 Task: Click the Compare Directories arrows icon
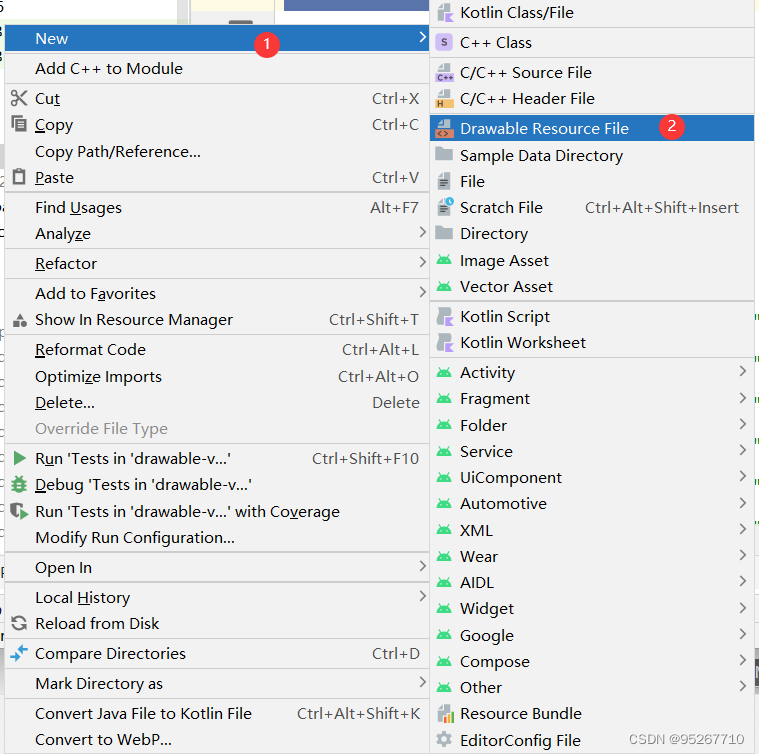(19, 653)
